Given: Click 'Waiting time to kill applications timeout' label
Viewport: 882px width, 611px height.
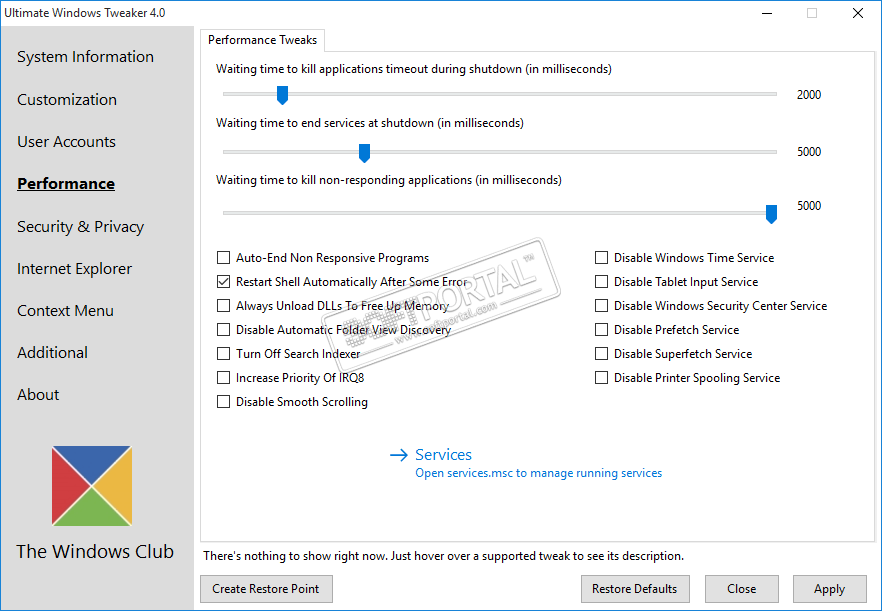Looking at the screenshot, I should (413, 69).
